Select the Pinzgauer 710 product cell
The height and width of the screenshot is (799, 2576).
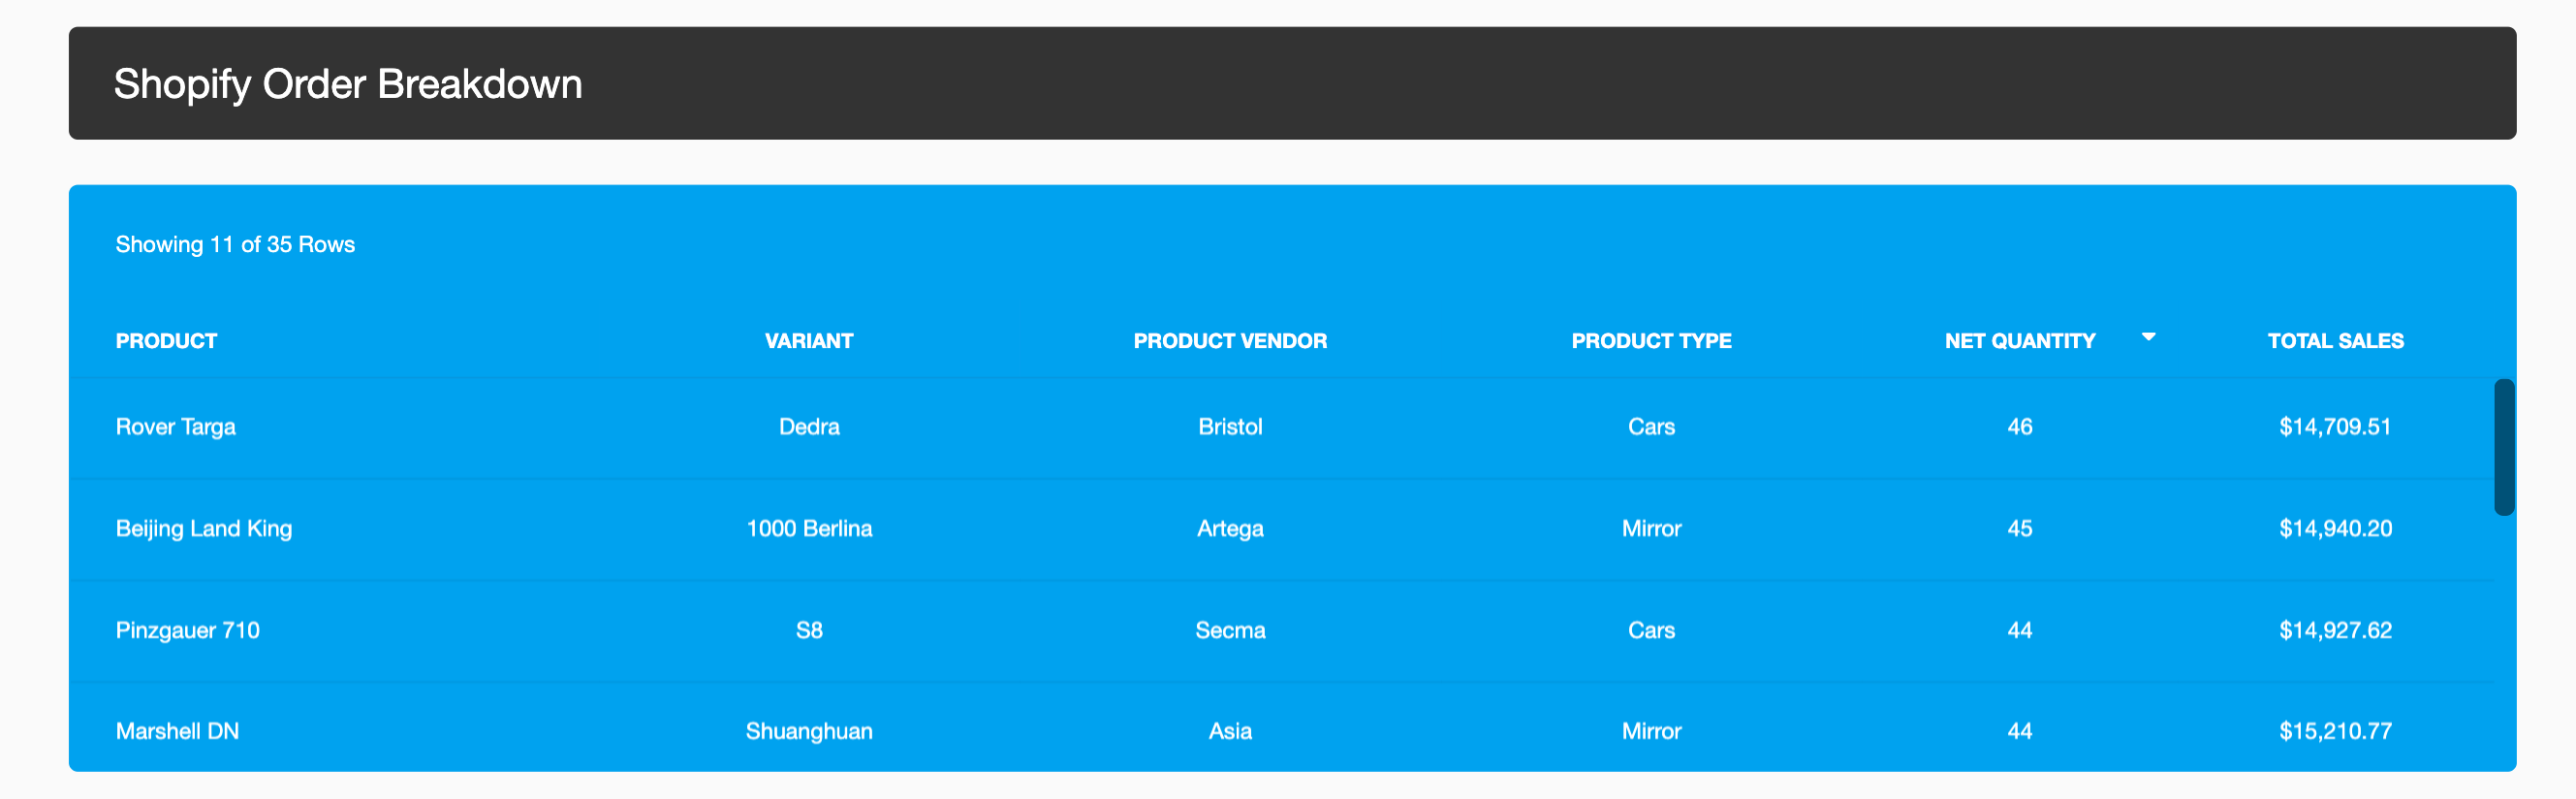click(x=188, y=631)
